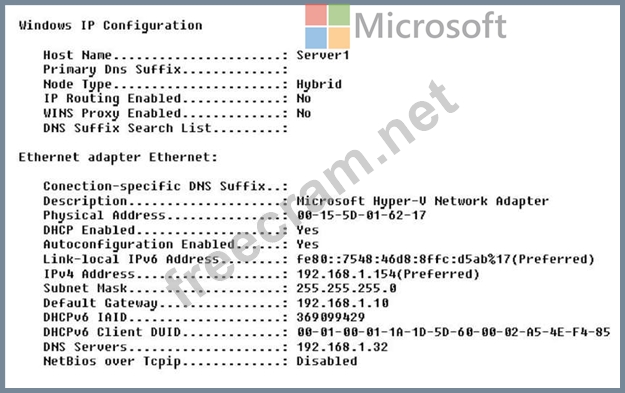
Task: Click the Physical Address 00-15-5D-01-62-17
Action: 362,216
